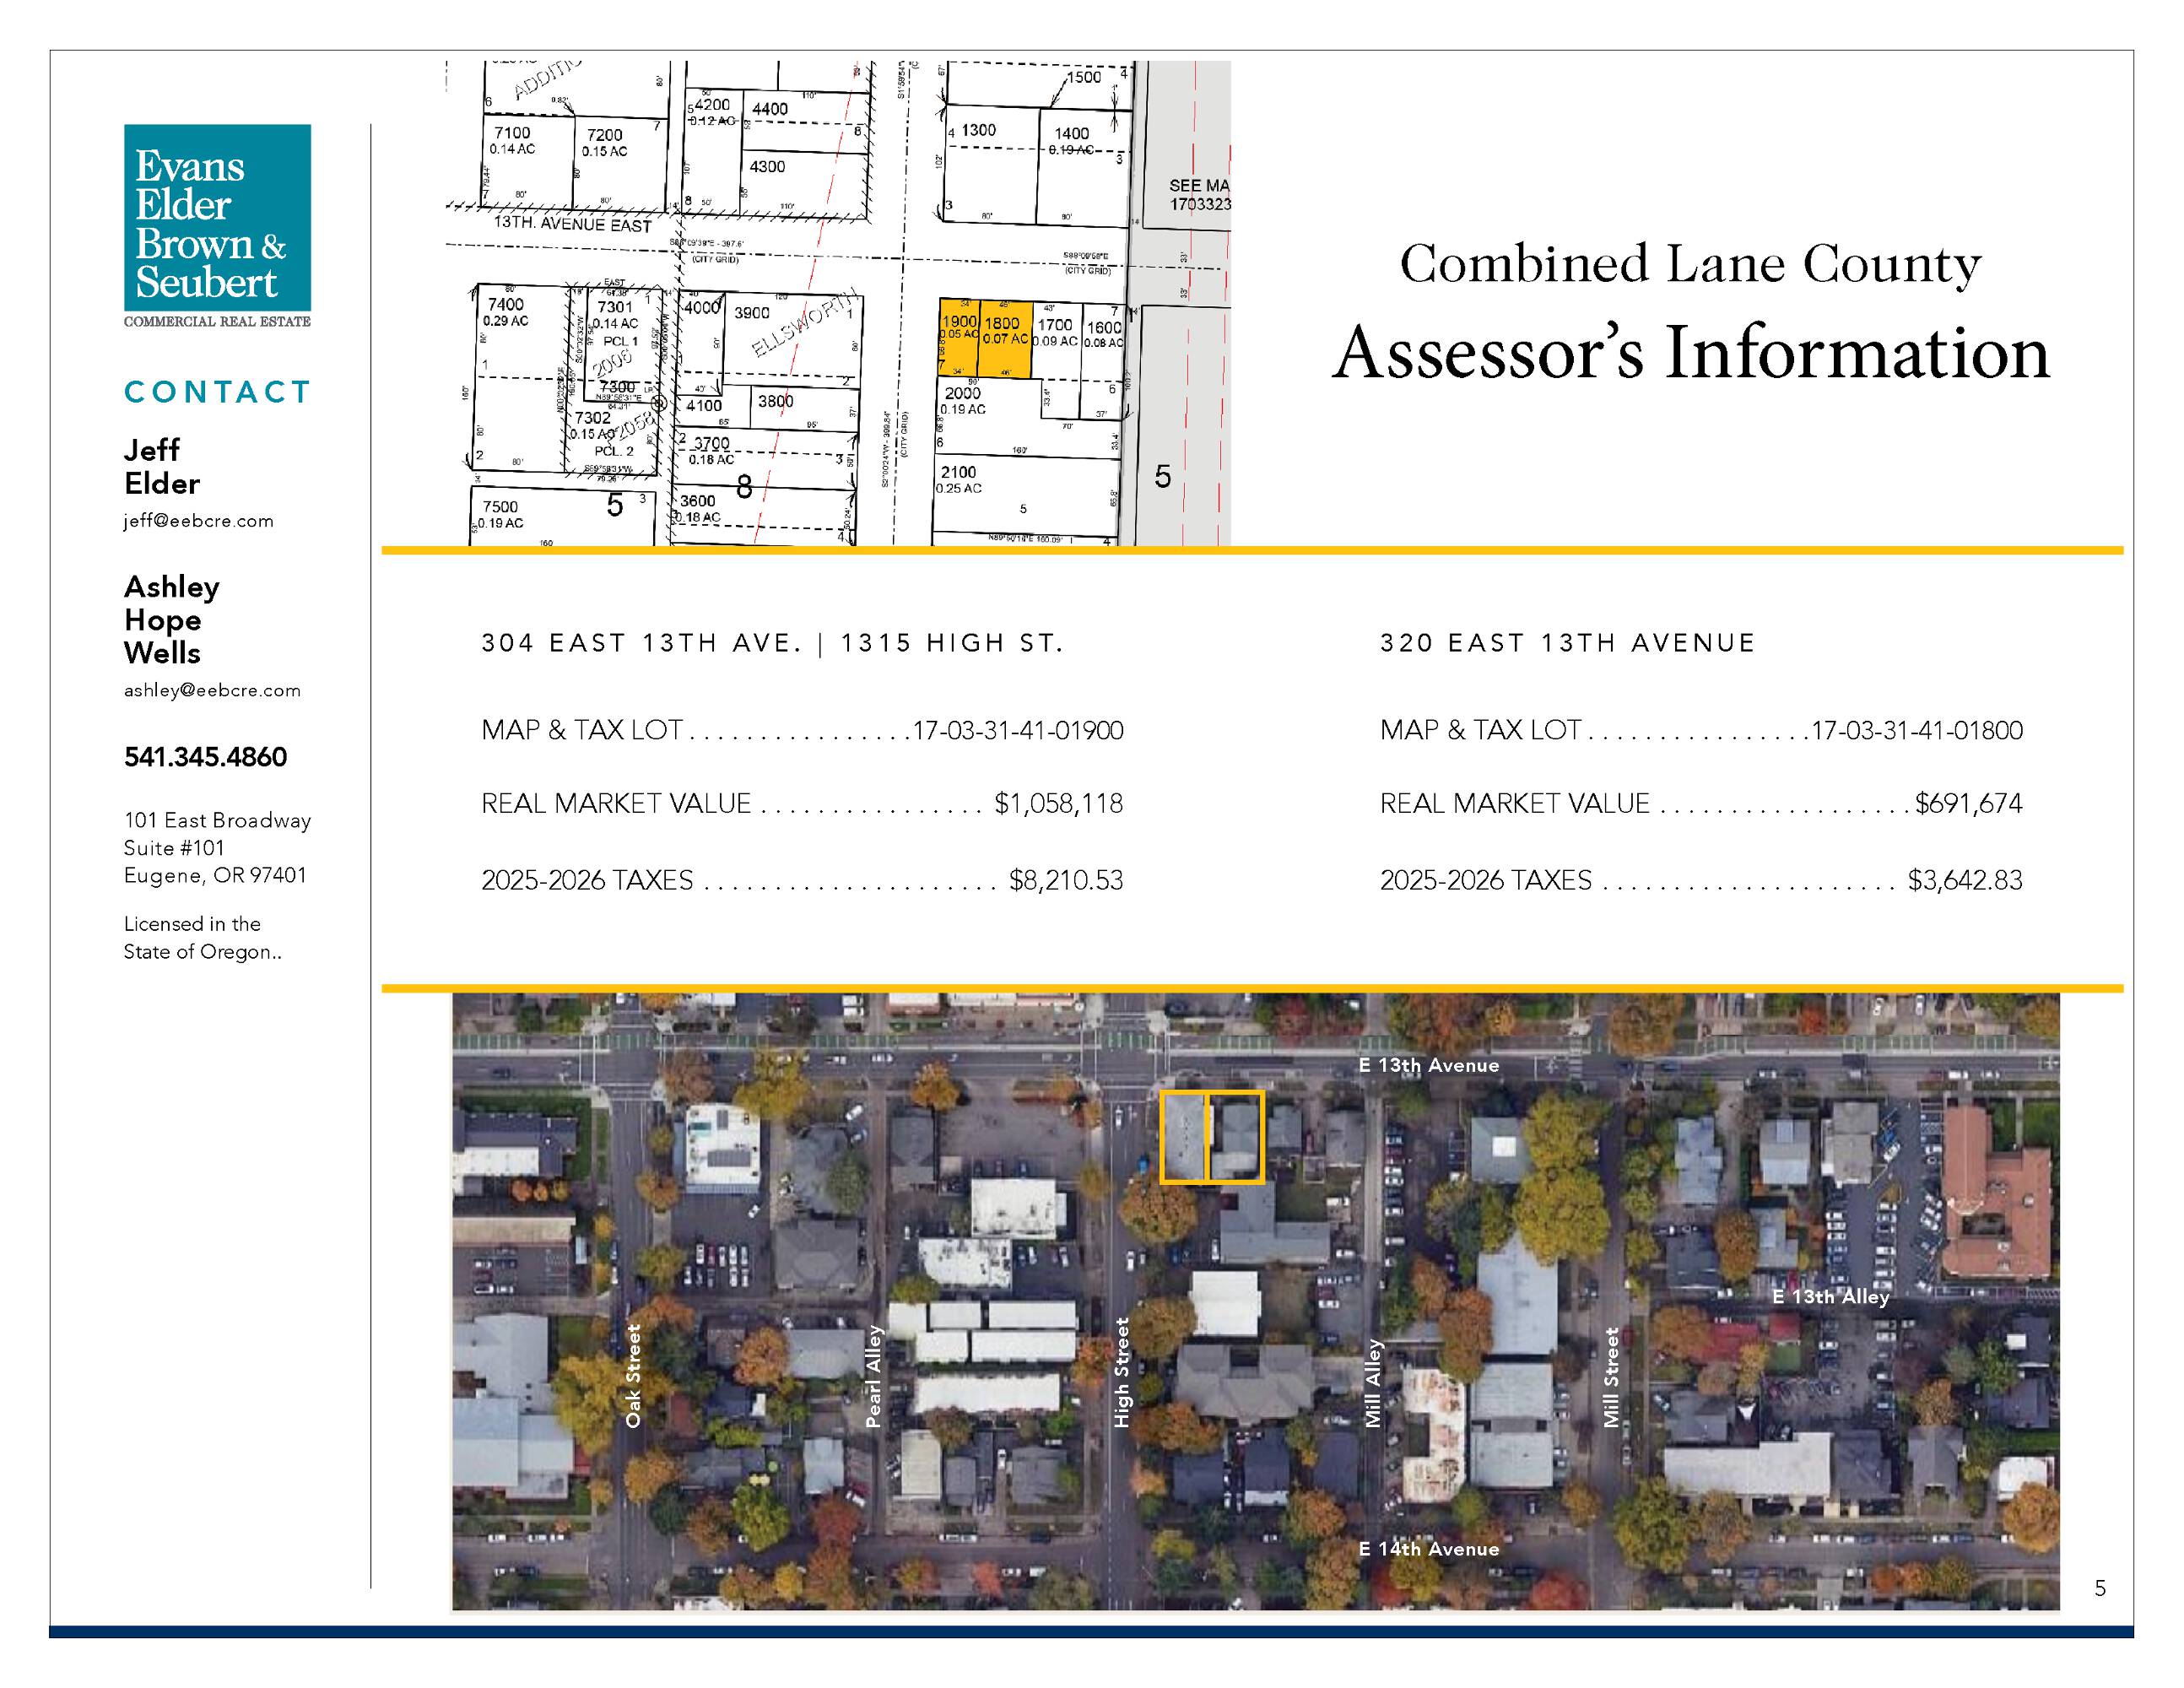Click the Pearl Alley label on aerial

click(x=874, y=1377)
